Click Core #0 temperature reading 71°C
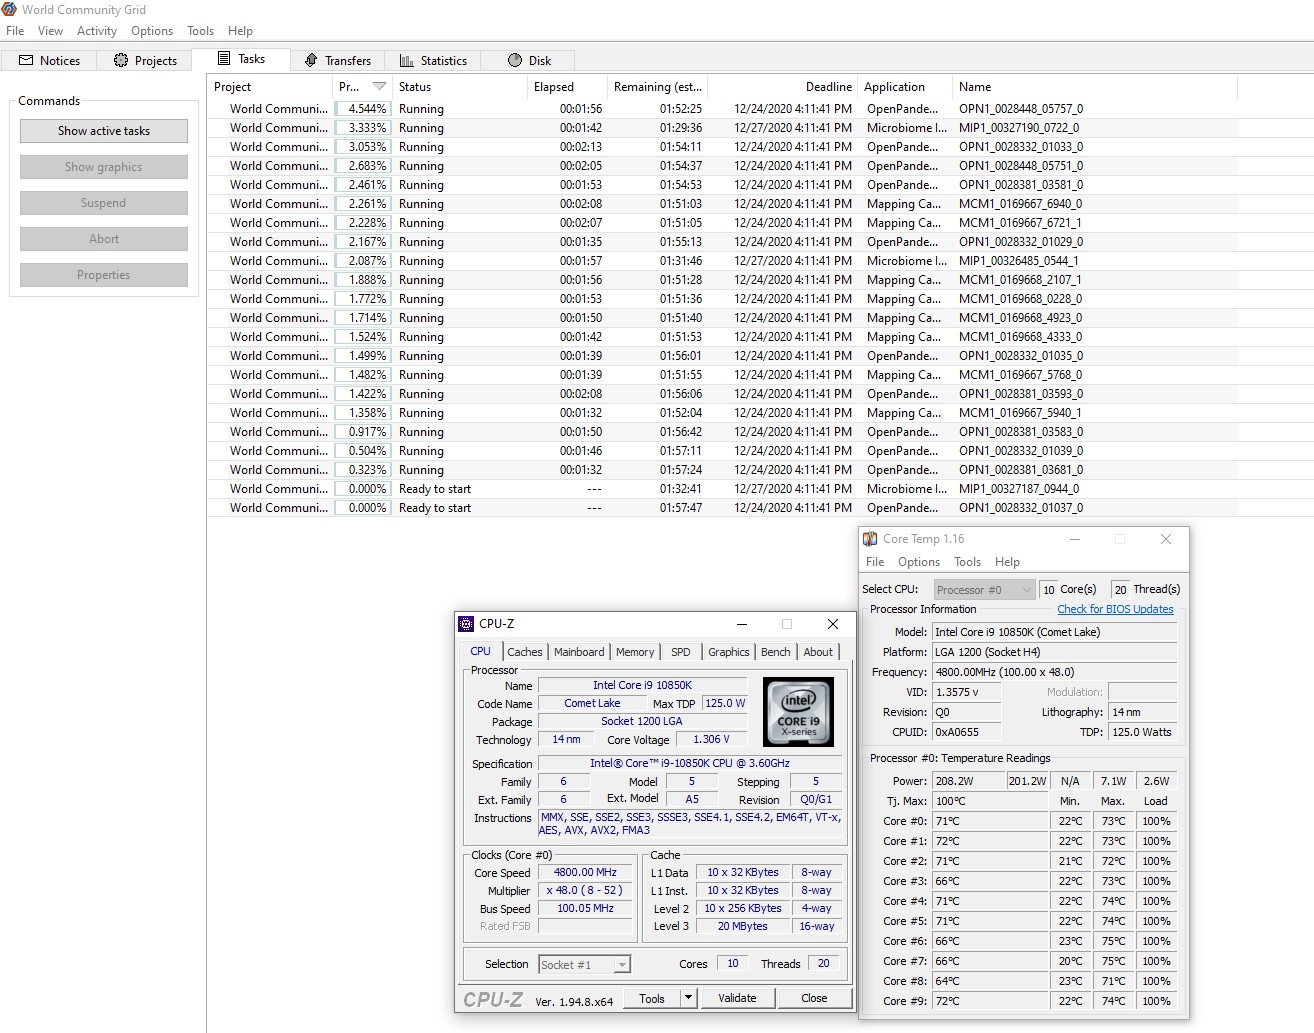The width and height of the screenshot is (1314, 1033). [x=990, y=821]
